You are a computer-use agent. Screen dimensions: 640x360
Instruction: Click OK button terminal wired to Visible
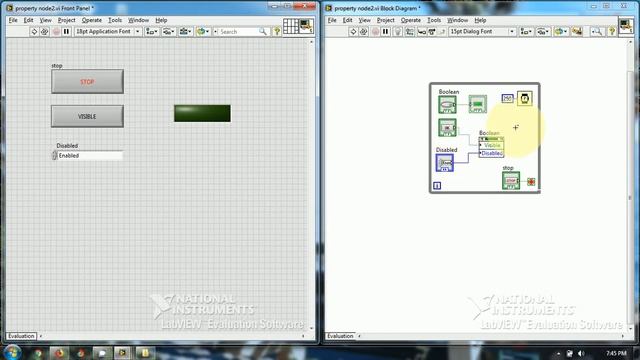[x=447, y=128]
